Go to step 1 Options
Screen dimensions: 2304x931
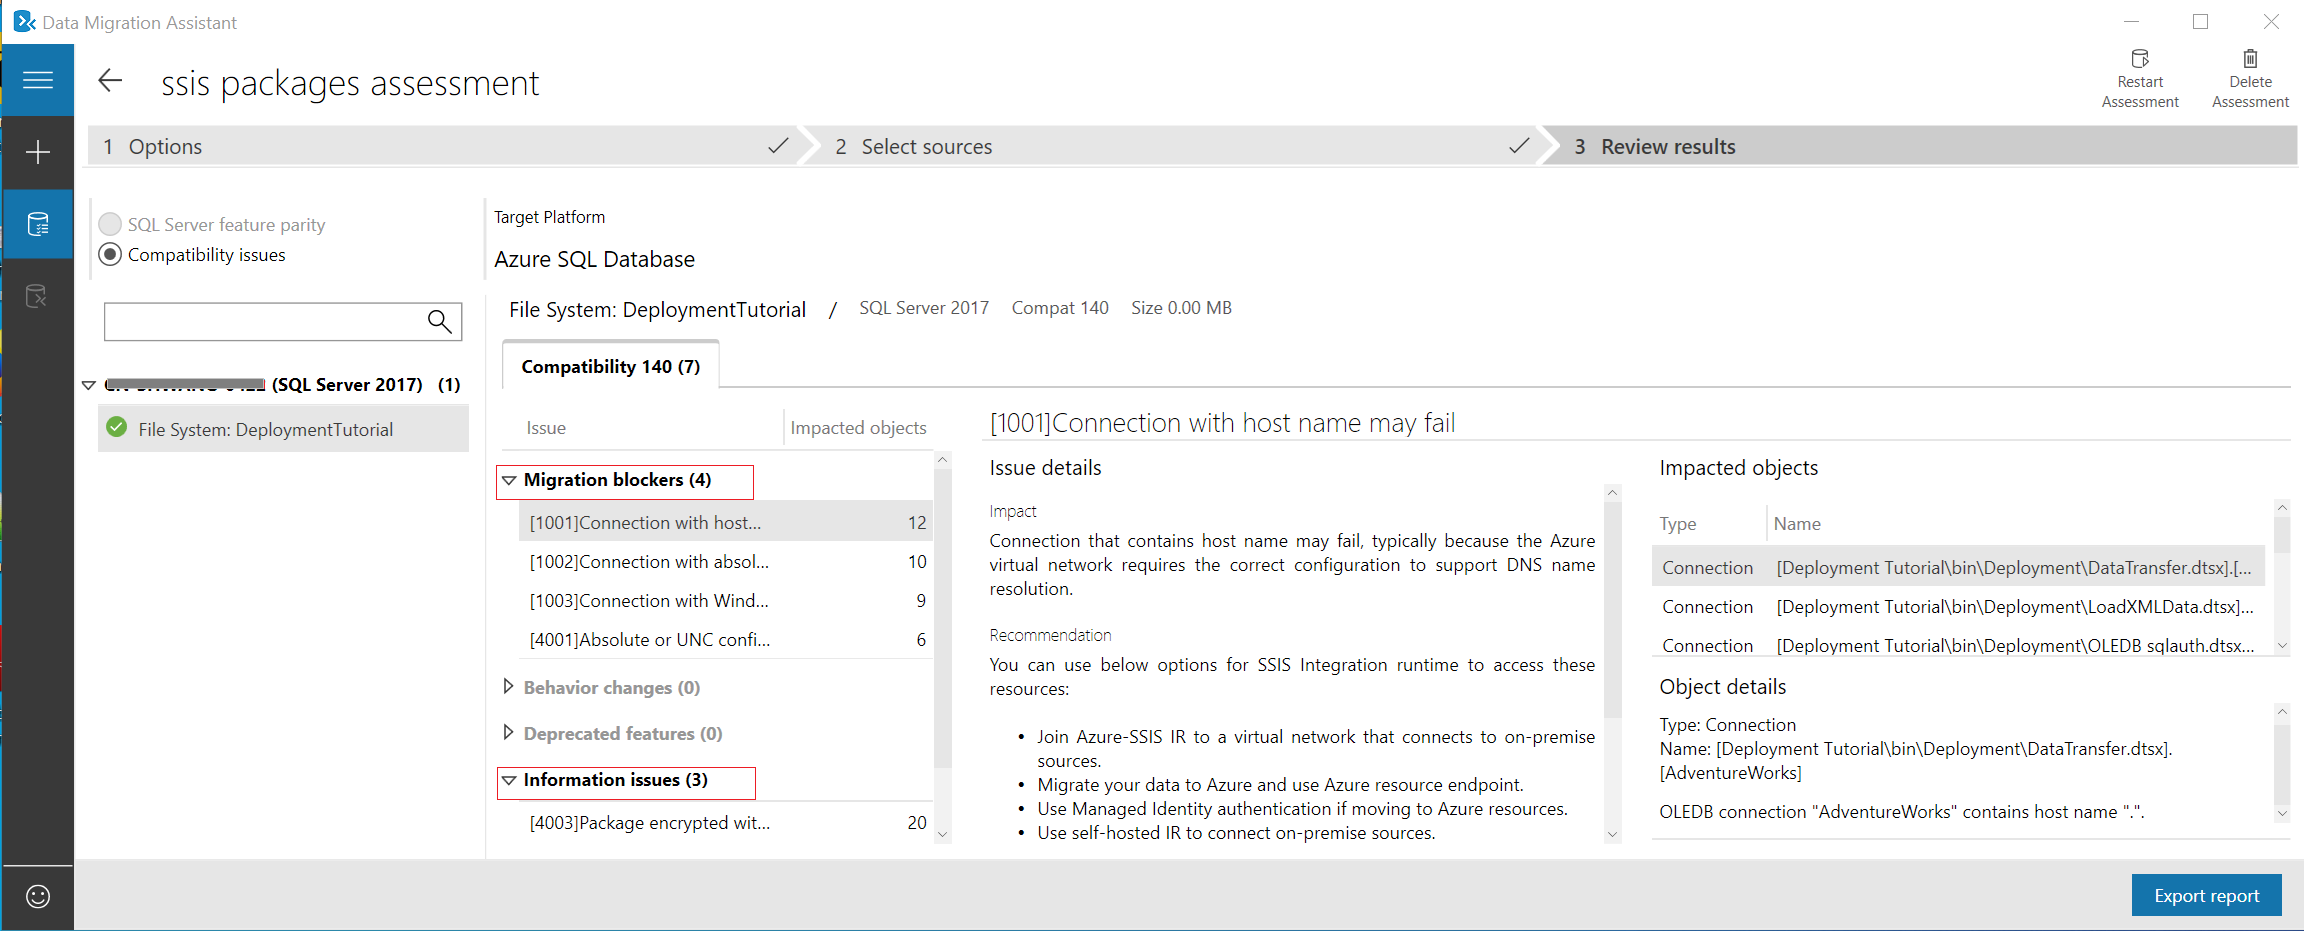(x=446, y=147)
